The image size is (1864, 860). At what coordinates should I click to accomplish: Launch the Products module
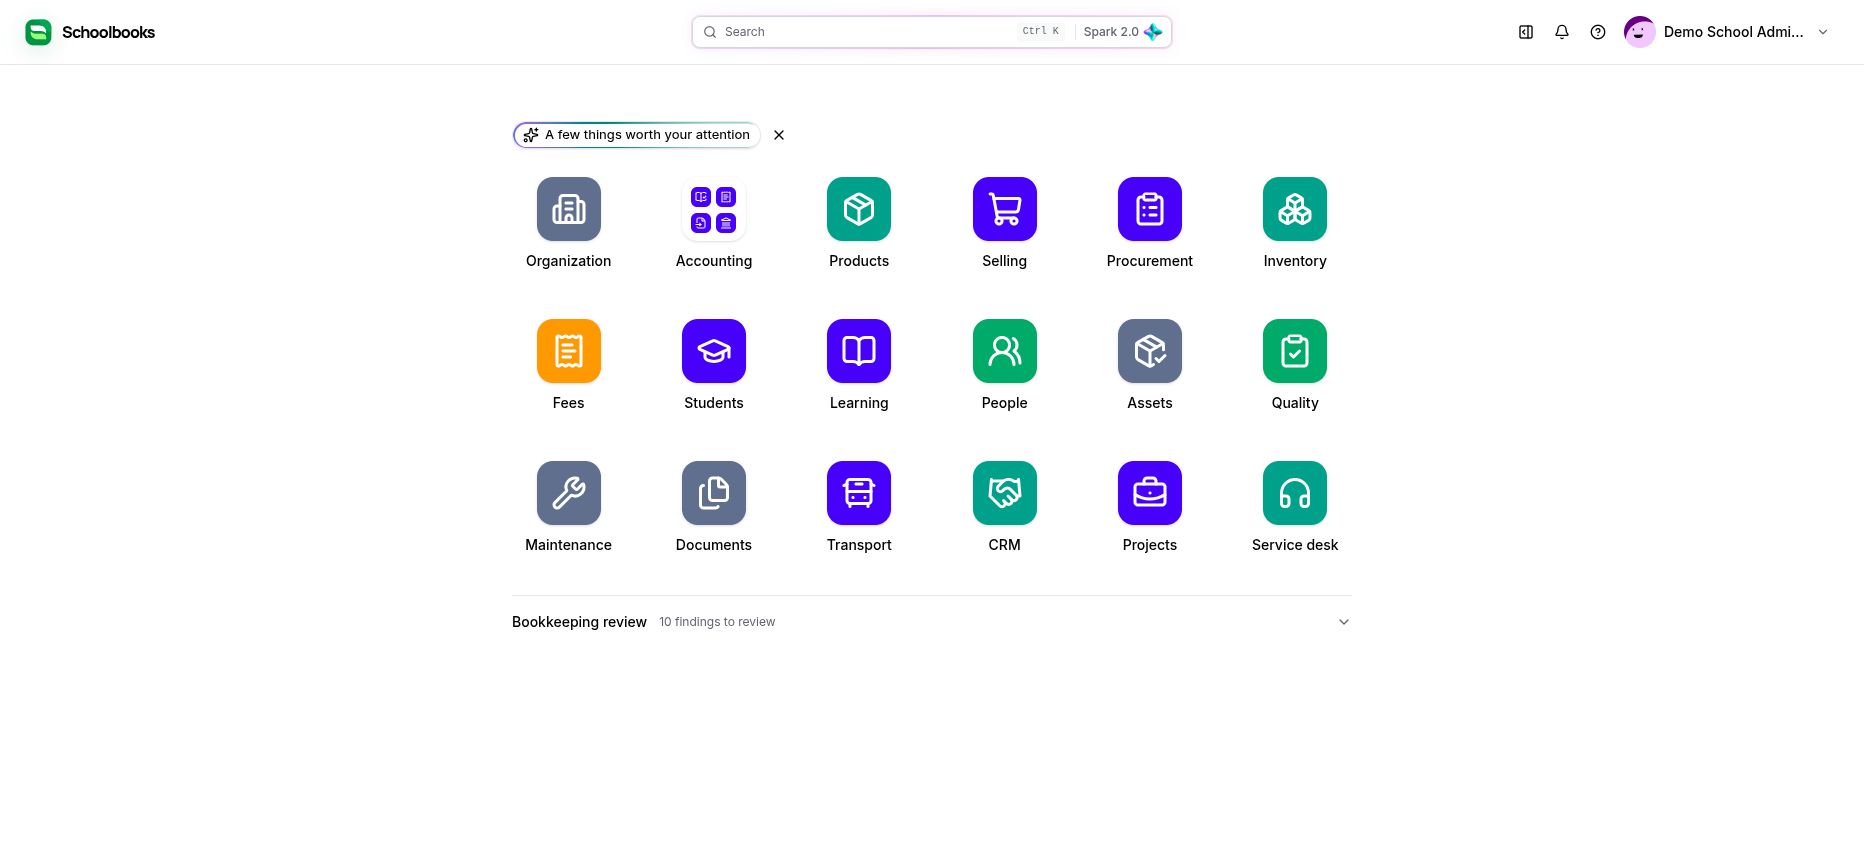(859, 209)
